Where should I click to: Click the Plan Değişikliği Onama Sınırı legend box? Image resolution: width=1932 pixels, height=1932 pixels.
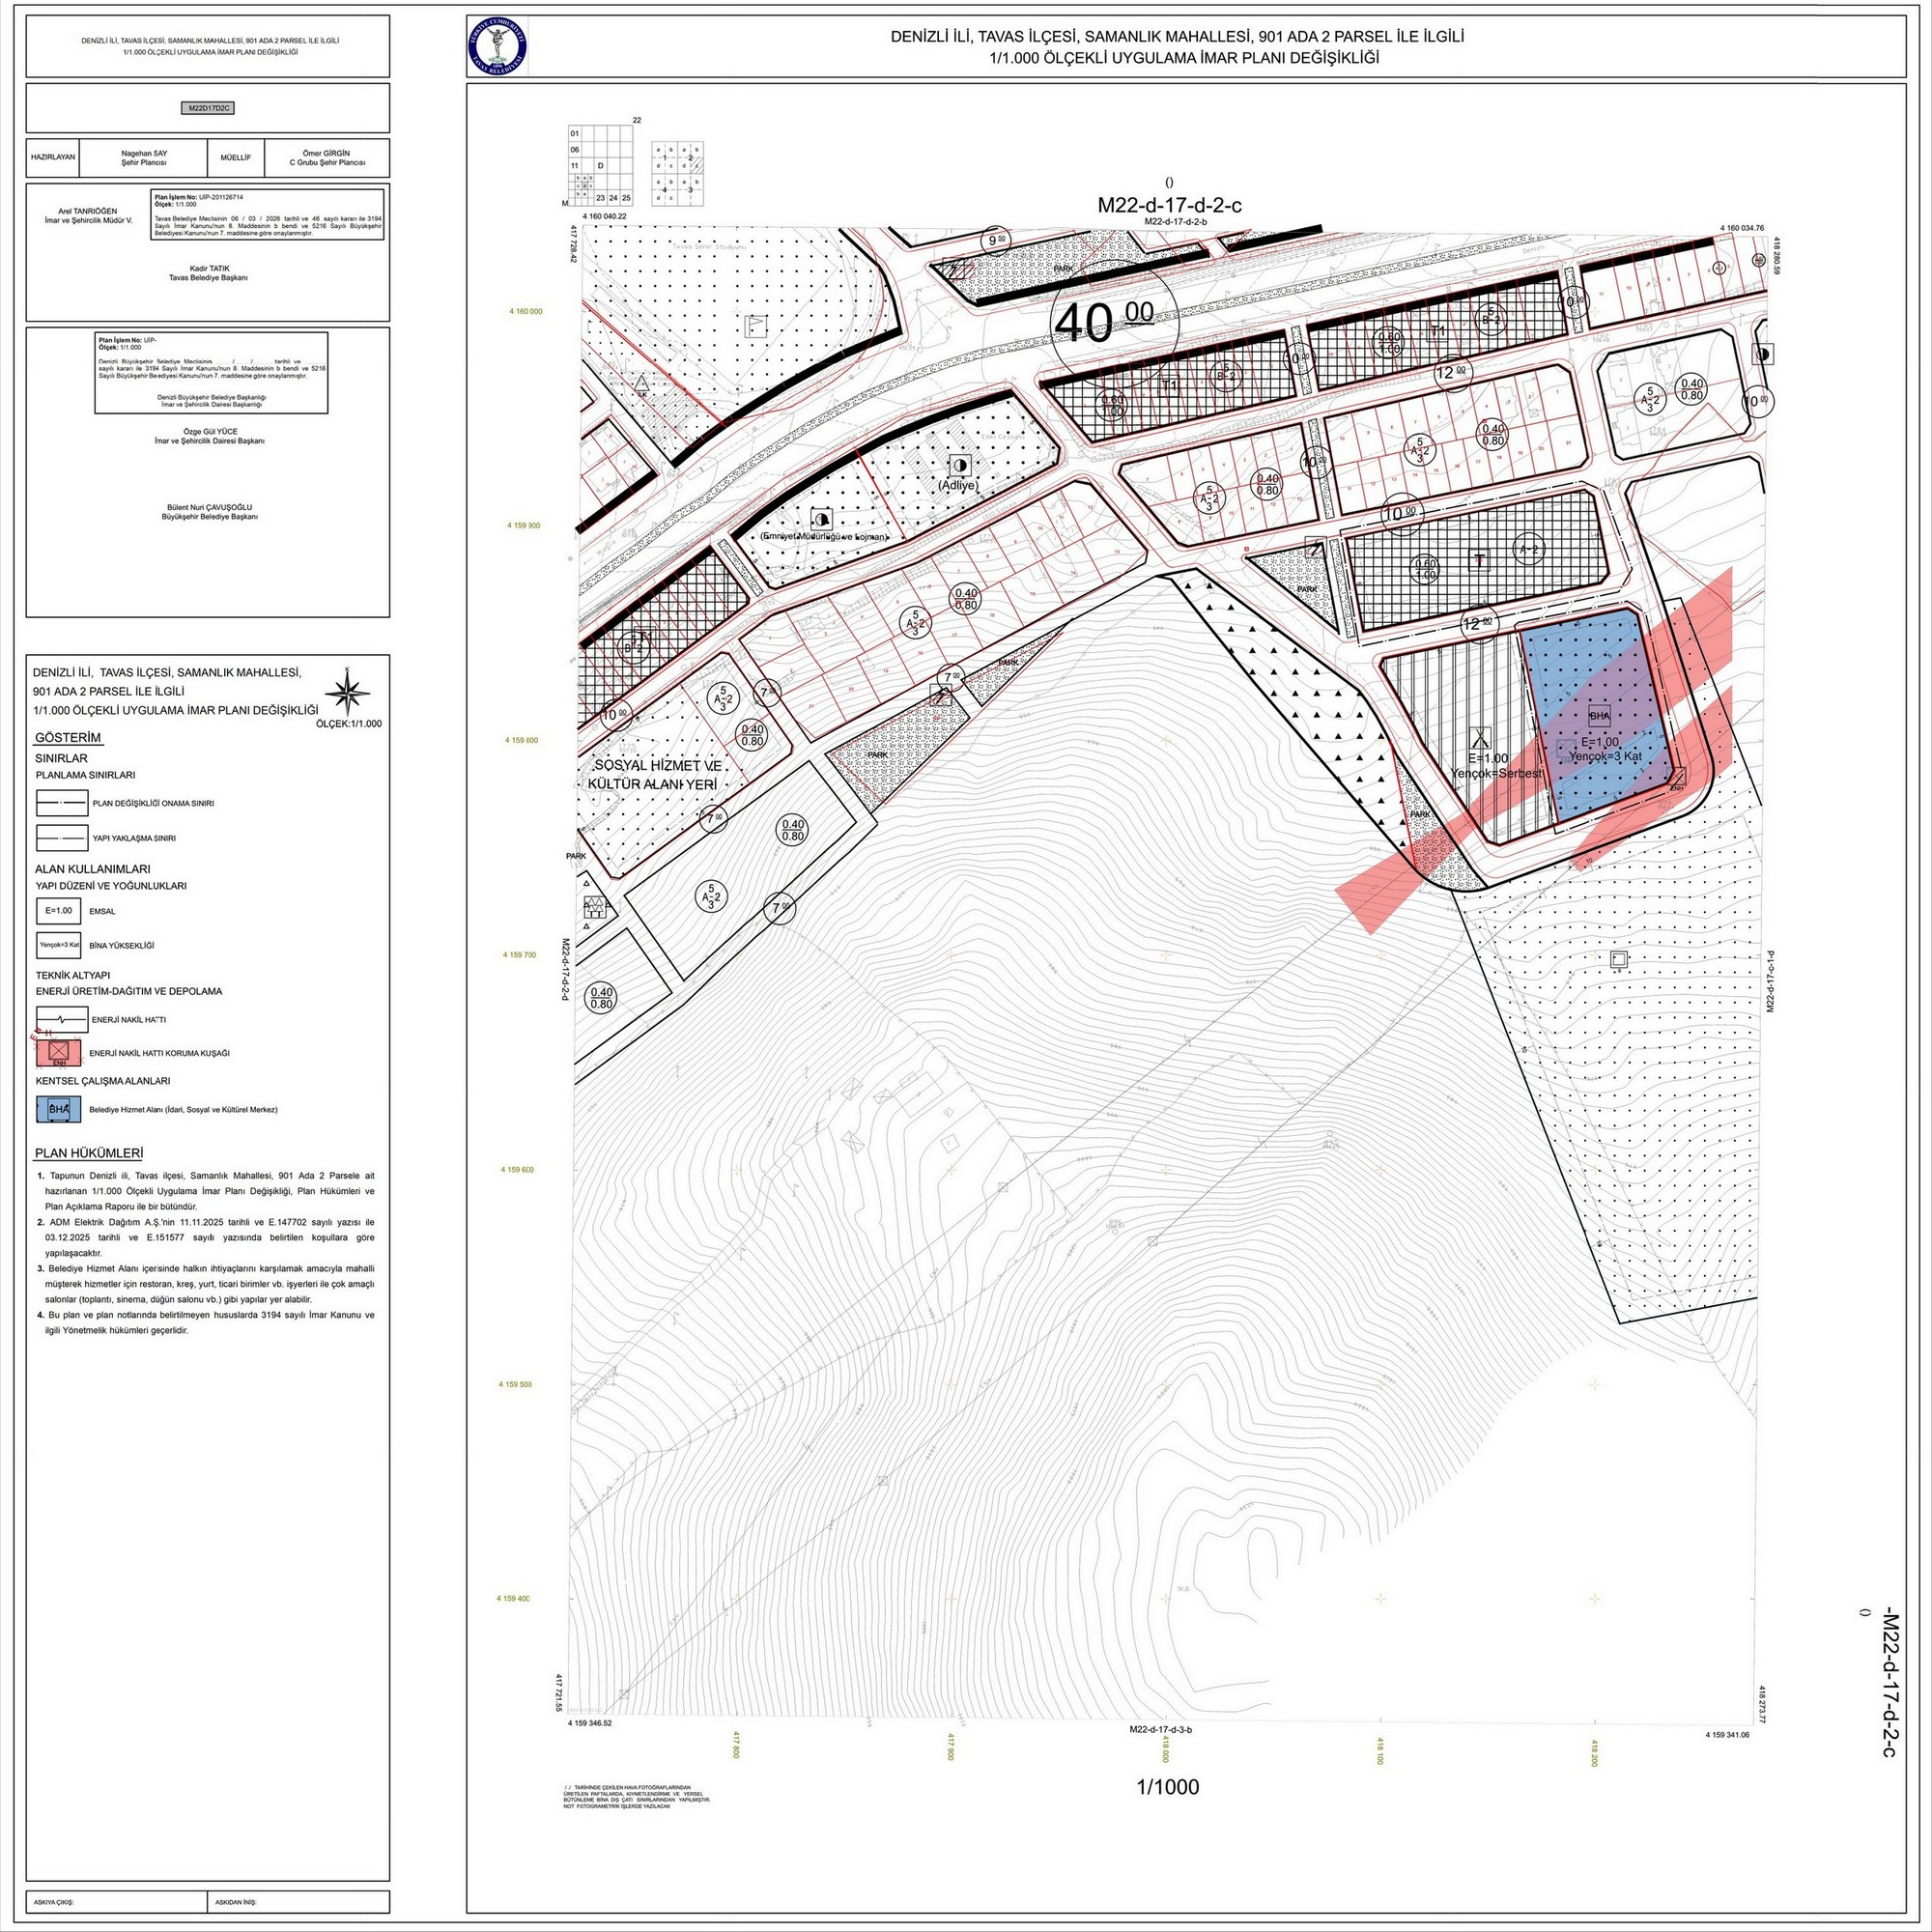tap(61, 803)
